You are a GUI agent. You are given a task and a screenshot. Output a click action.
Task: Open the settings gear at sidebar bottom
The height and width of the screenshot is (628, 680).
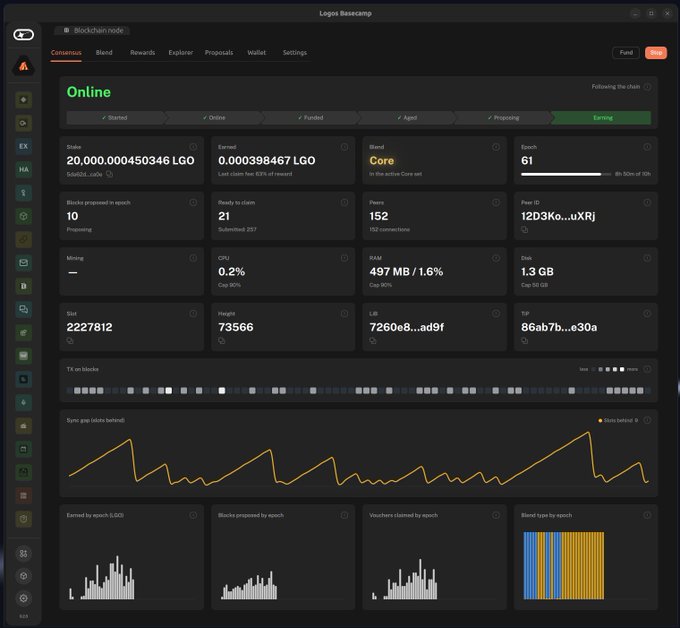pos(23,598)
